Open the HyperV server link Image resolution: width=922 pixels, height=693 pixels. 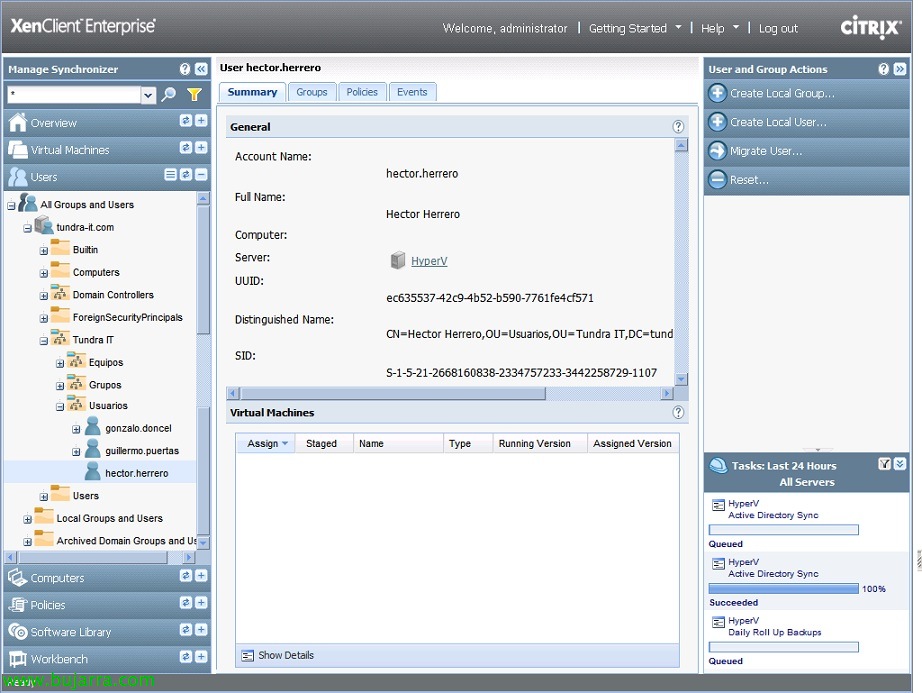[x=429, y=260]
